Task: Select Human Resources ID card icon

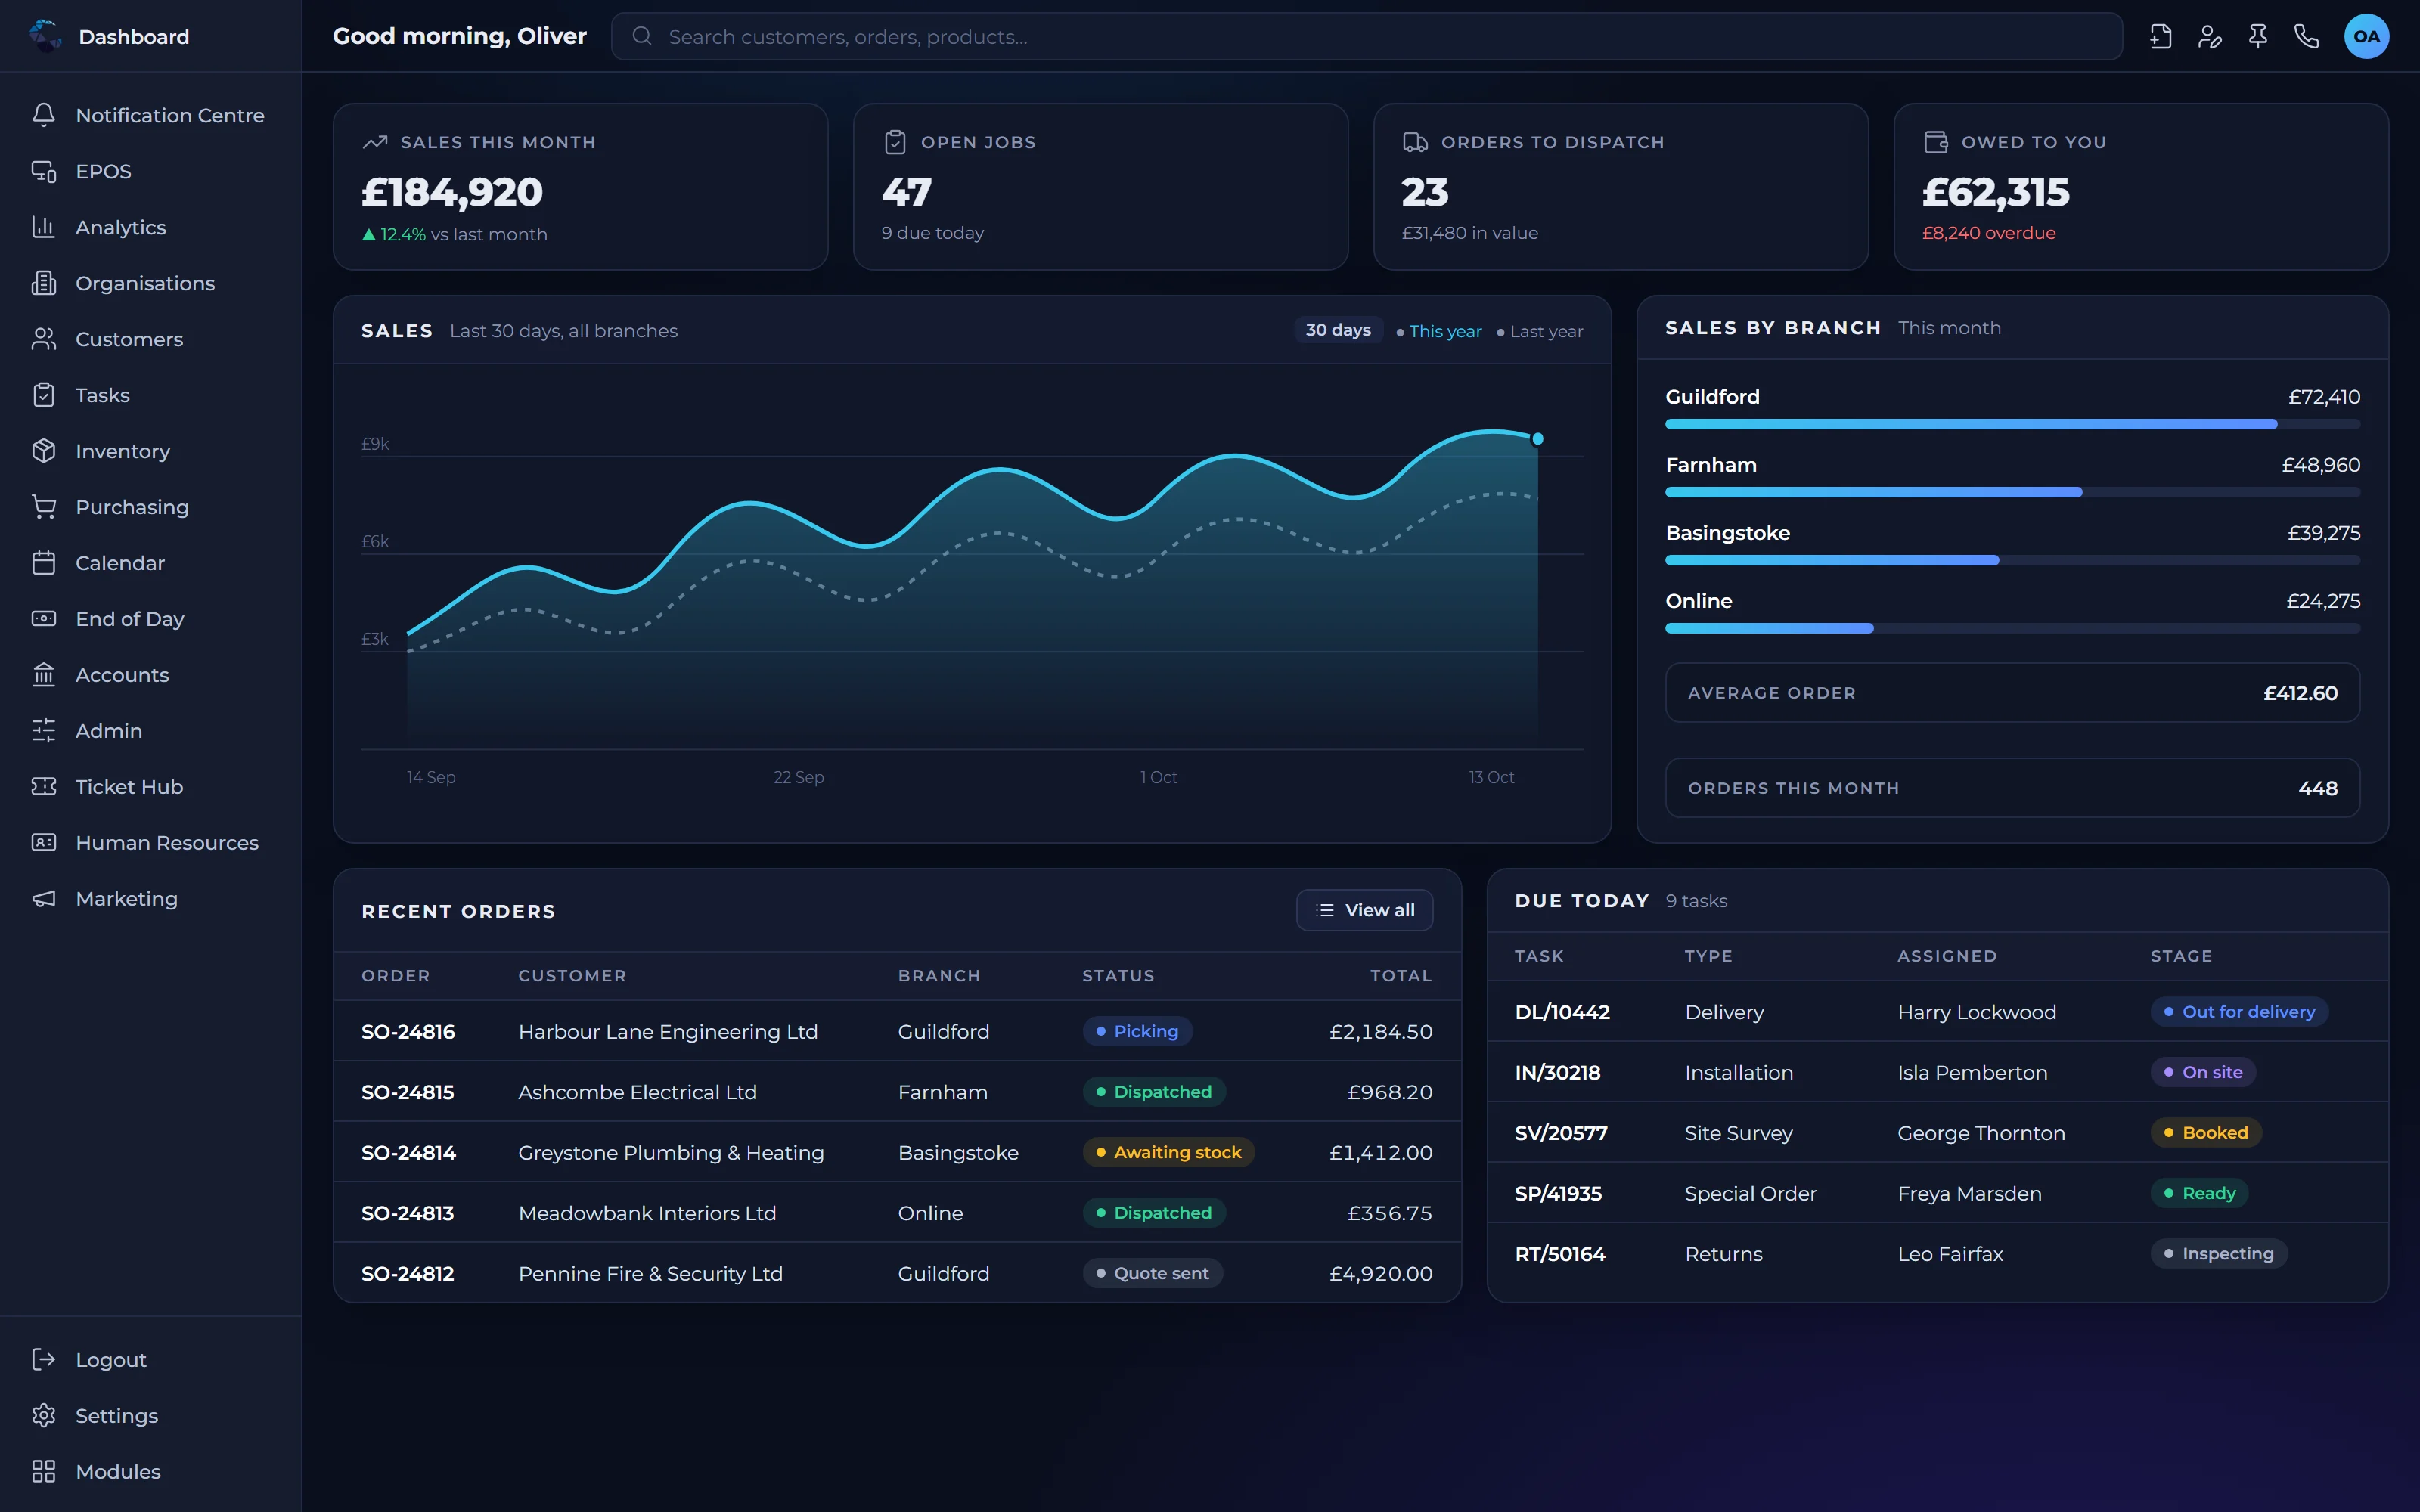Action: [x=44, y=843]
